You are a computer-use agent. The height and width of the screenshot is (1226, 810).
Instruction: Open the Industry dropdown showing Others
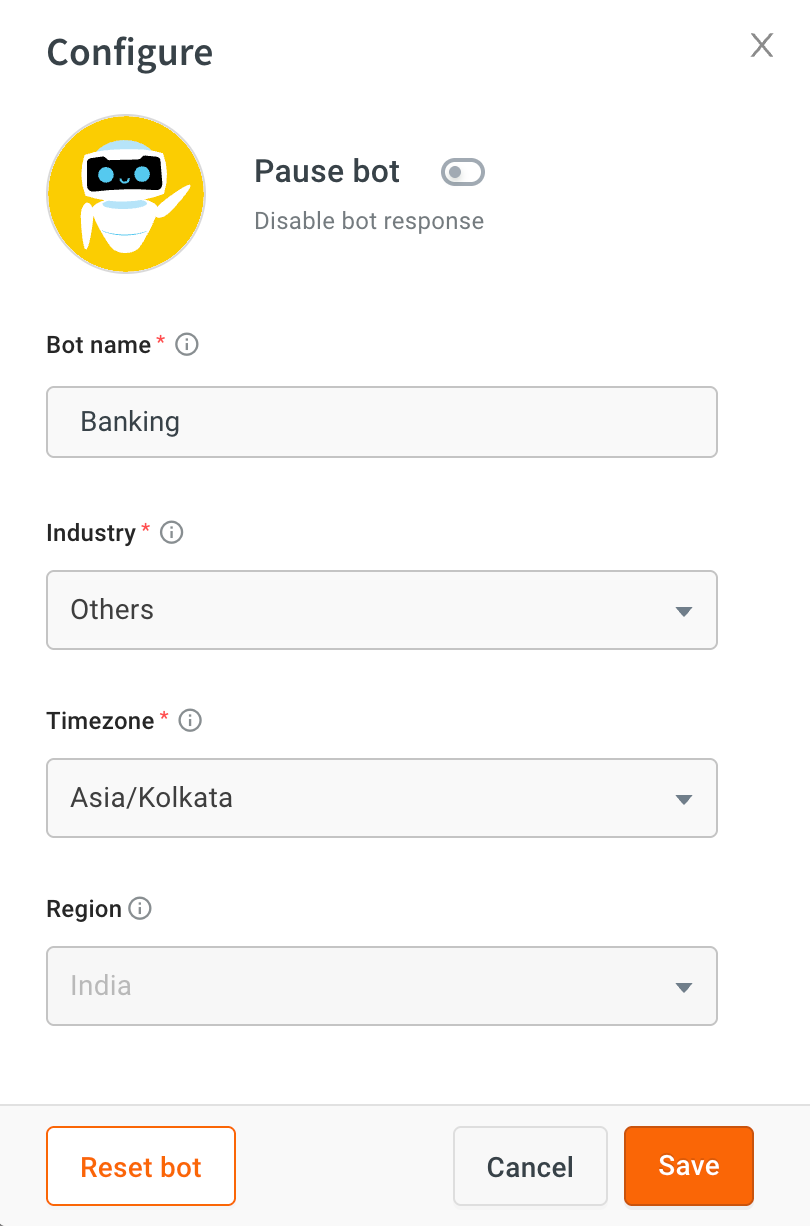tap(381, 610)
